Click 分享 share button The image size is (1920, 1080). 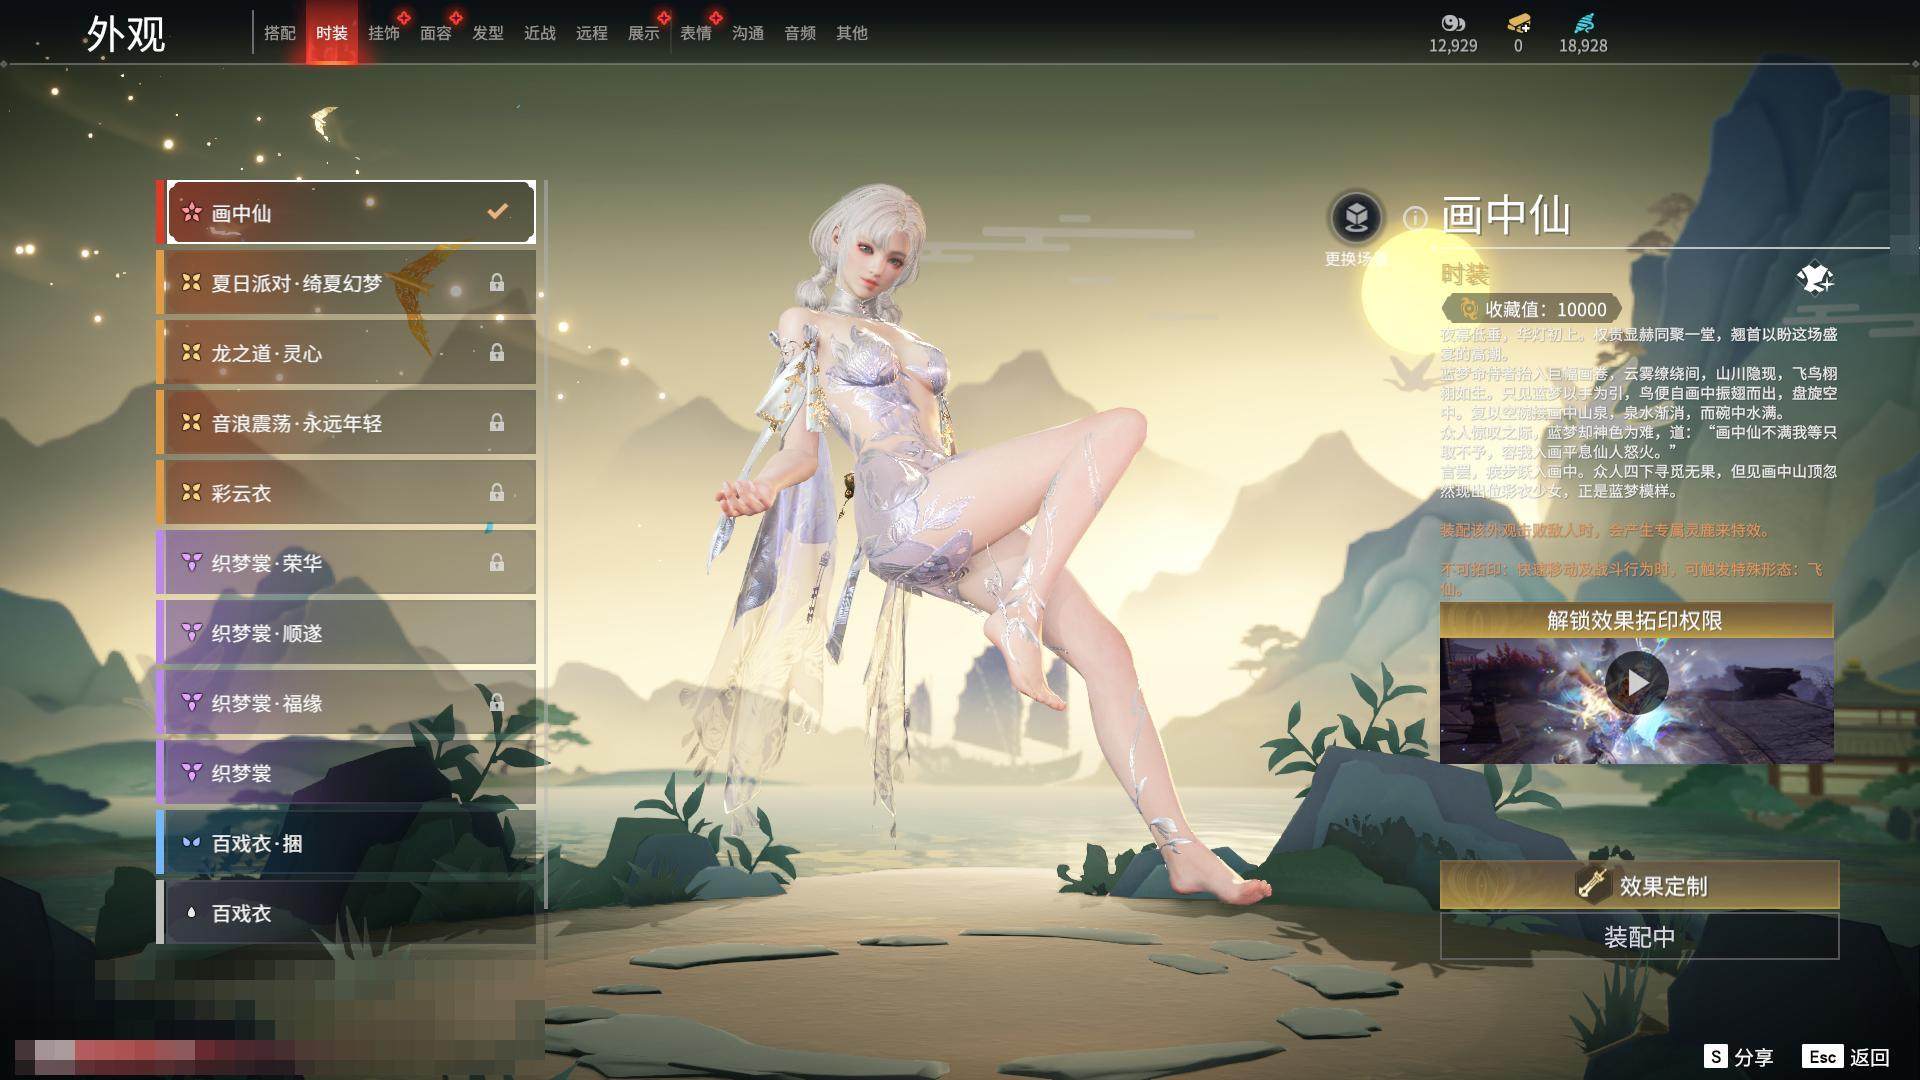coord(1740,1056)
